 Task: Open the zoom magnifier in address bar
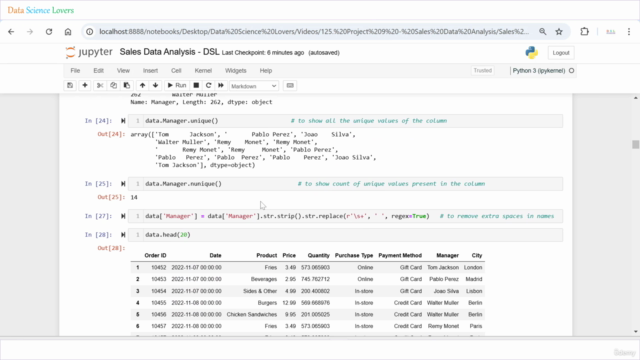point(542,31)
